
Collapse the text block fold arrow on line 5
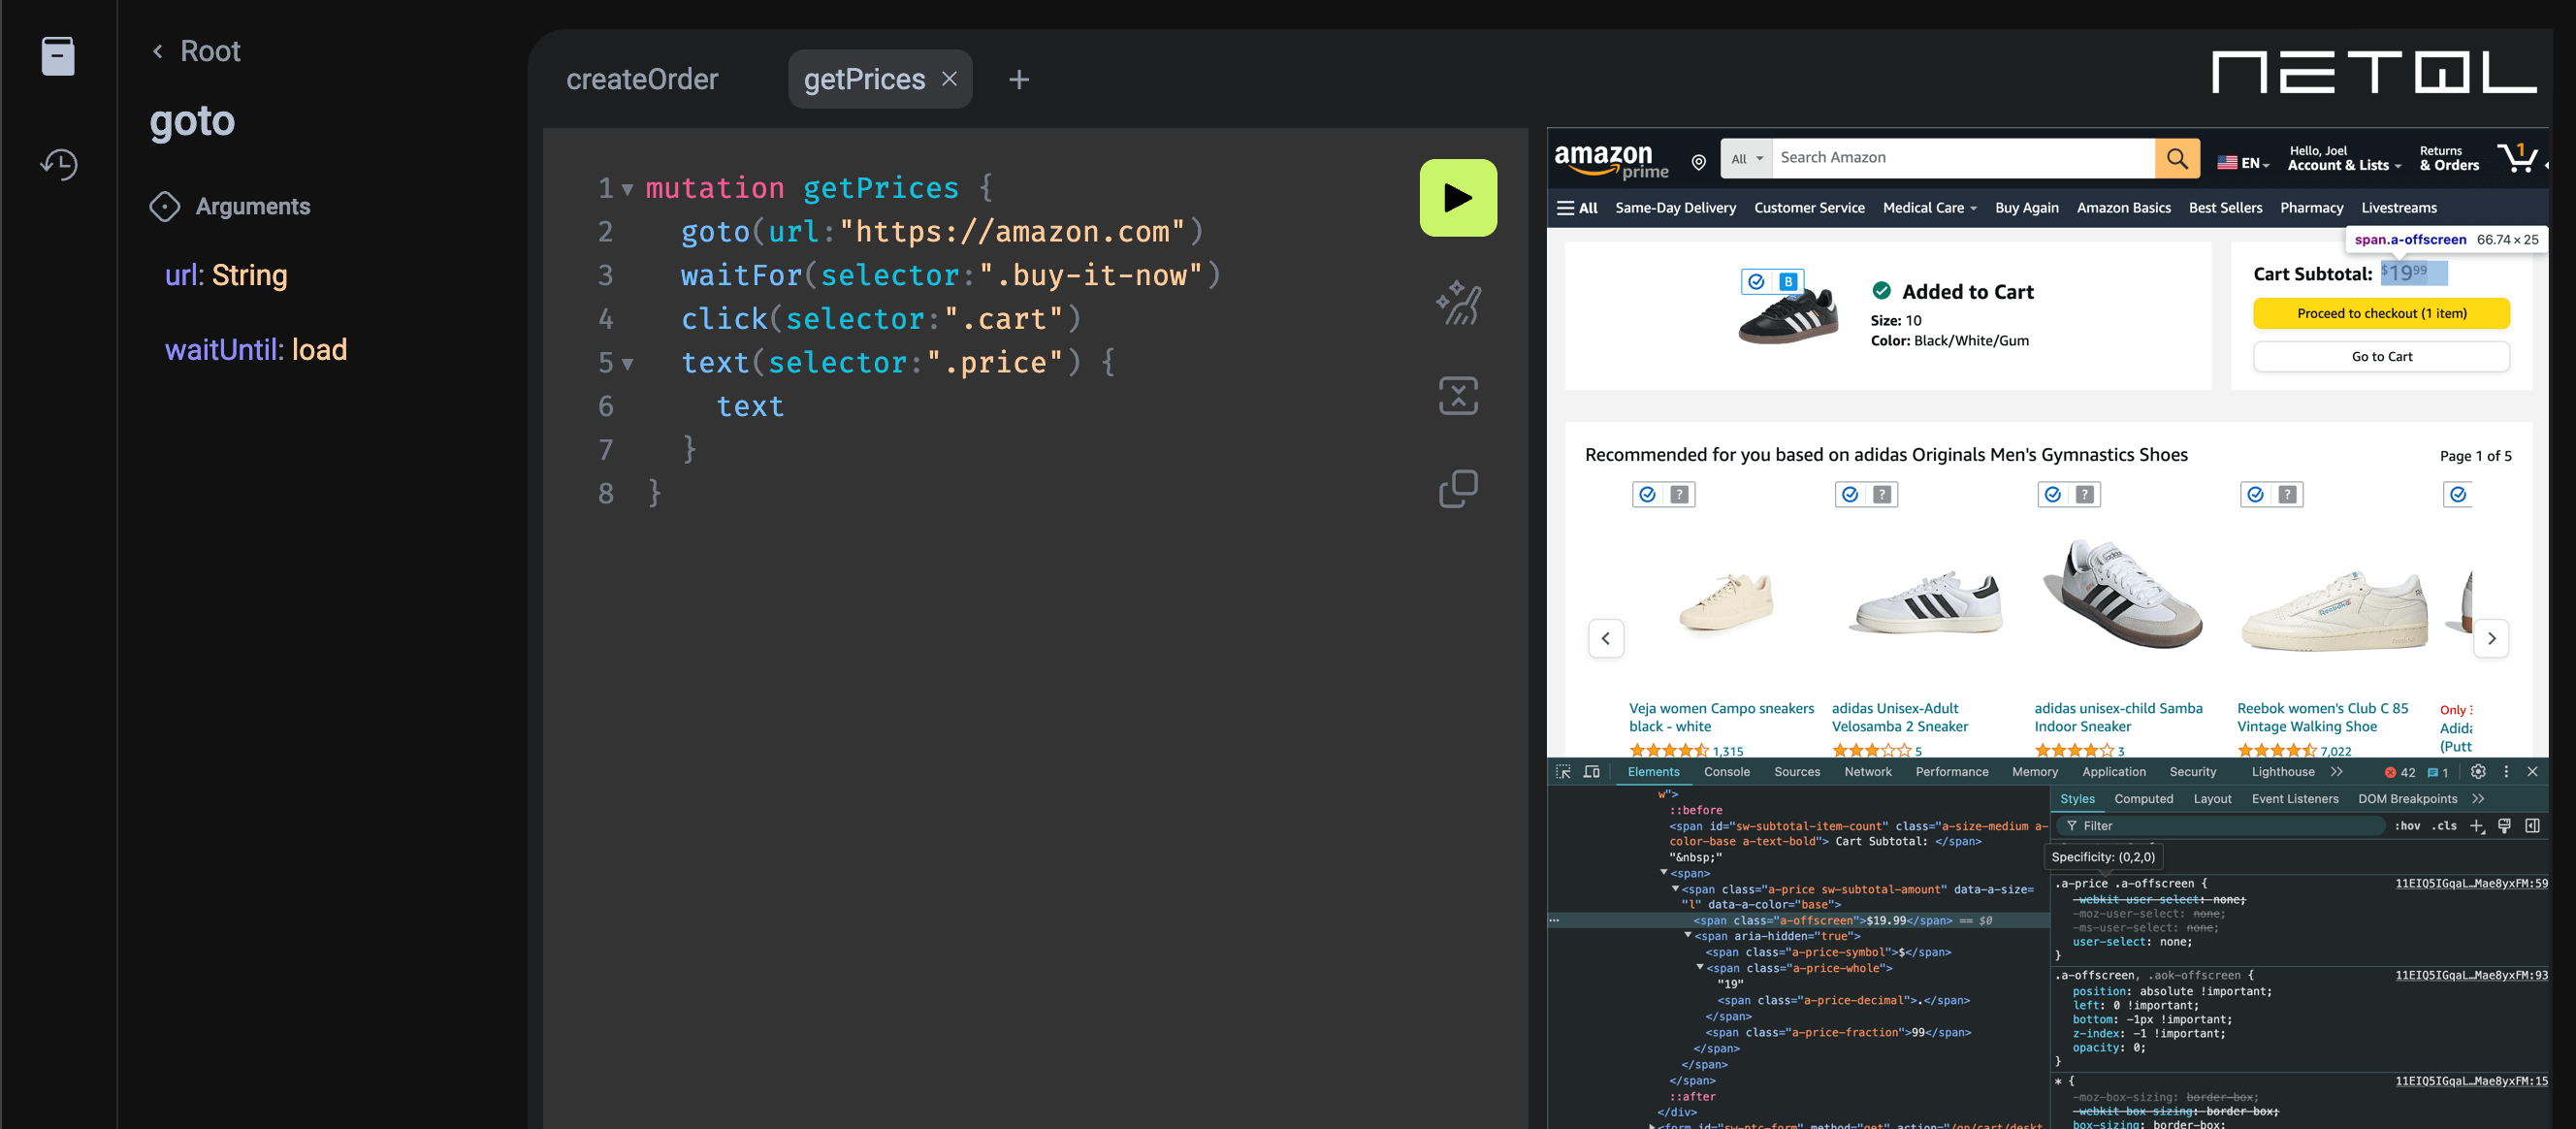coord(627,364)
